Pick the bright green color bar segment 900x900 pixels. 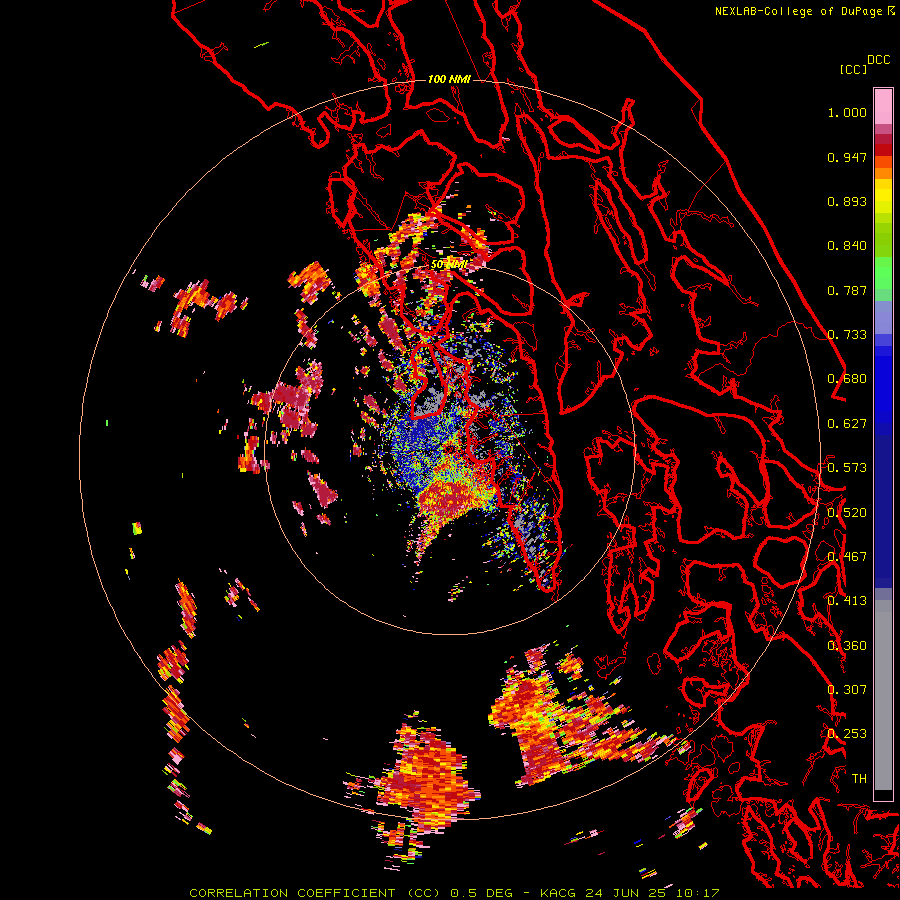pyautogui.click(x=883, y=273)
